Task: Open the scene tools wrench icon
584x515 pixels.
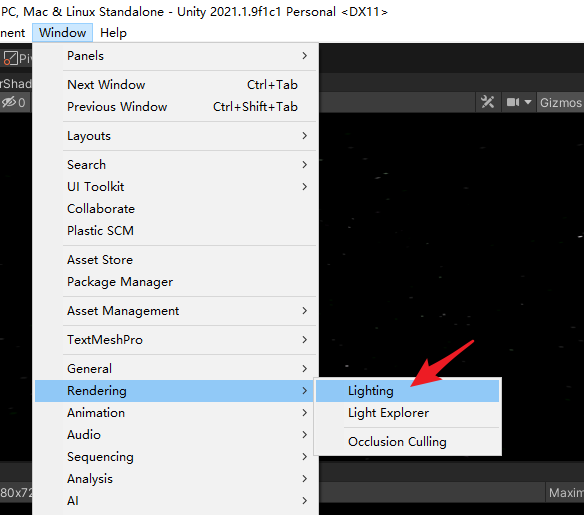Action: point(488,102)
